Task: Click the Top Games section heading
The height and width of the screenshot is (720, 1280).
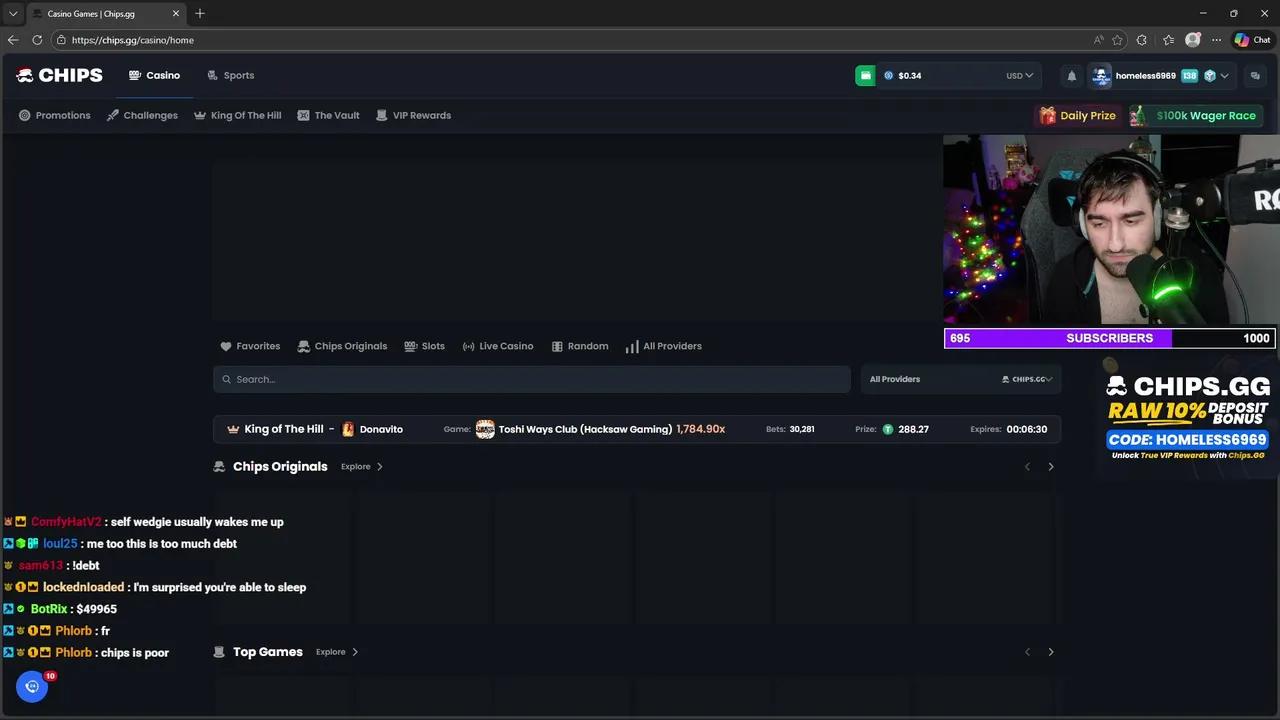Action: pos(268,652)
